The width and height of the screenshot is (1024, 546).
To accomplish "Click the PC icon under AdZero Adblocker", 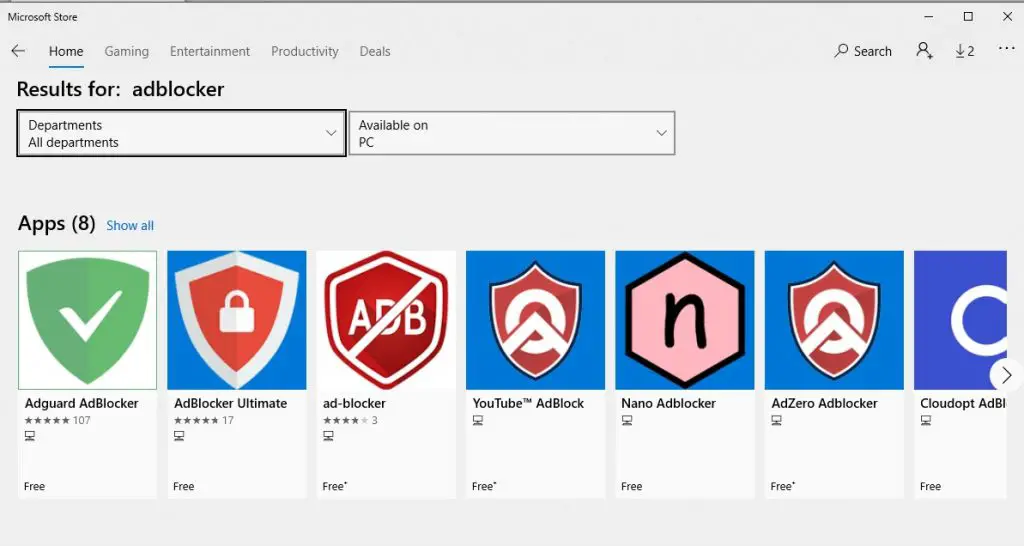I will pyautogui.click(x=776, y=421).
